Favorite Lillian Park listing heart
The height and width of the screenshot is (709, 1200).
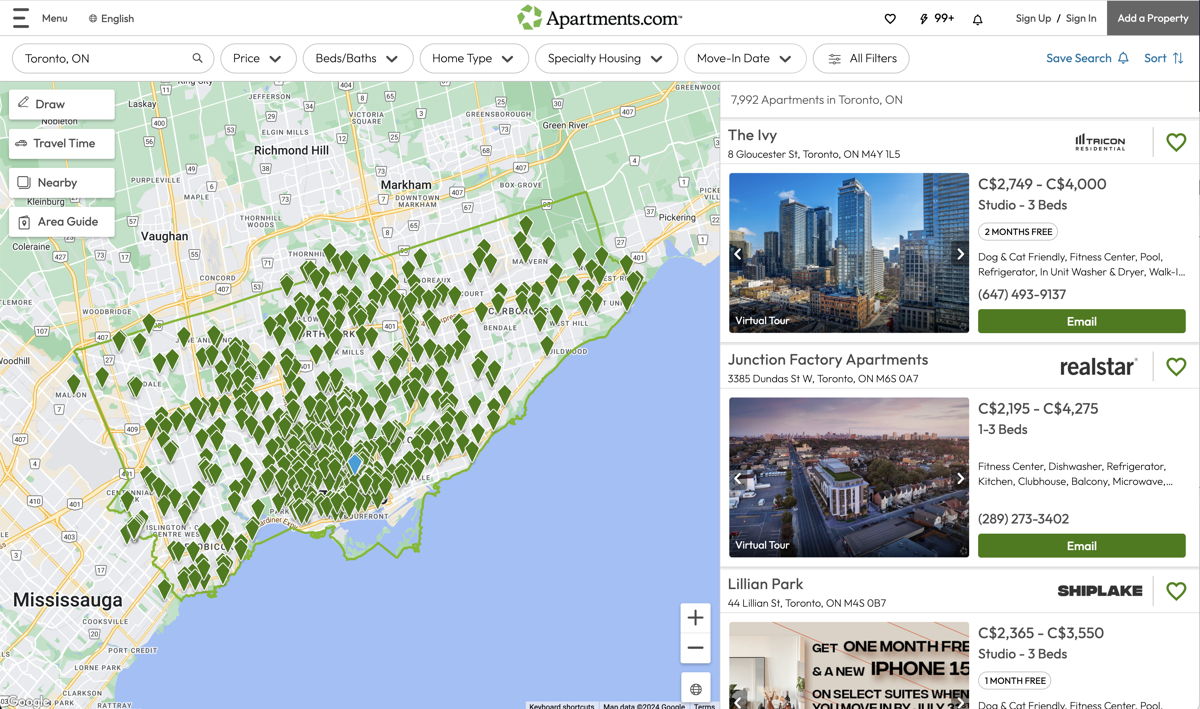[1176, 591]
